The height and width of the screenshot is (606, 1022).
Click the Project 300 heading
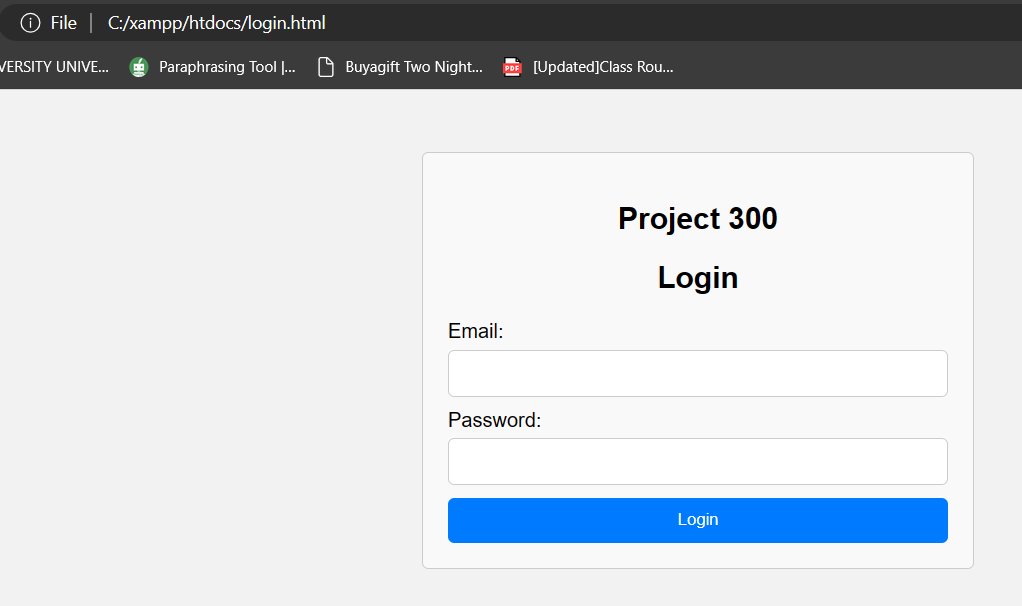point(697,218)
